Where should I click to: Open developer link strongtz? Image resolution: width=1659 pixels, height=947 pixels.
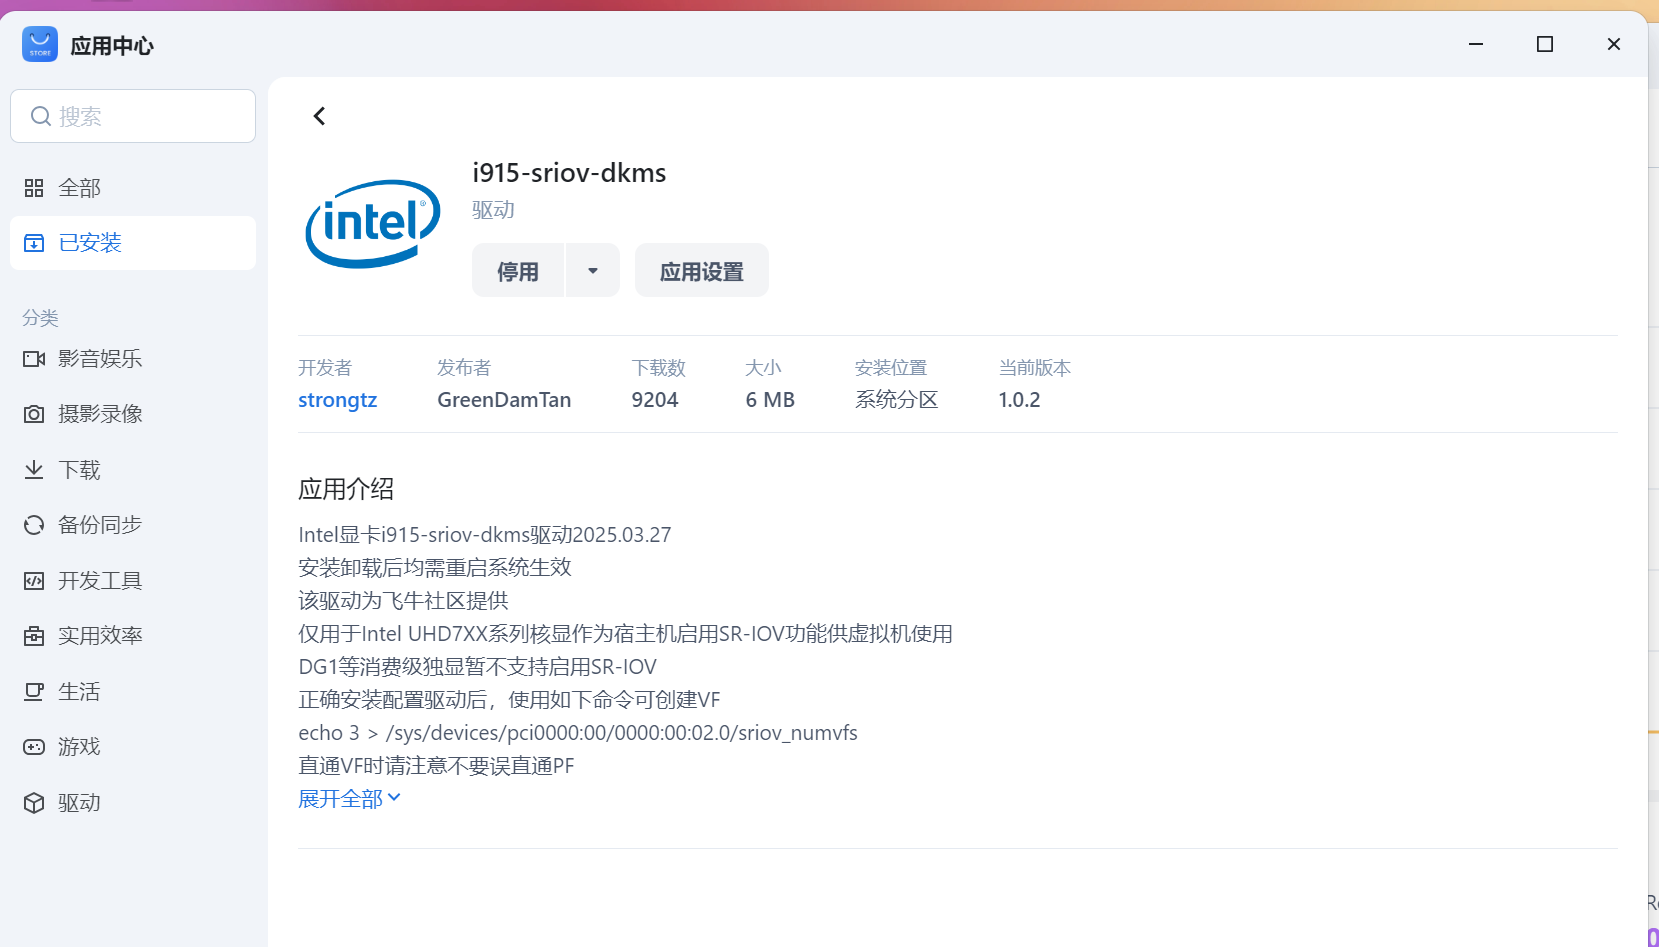(x=338, y=400)
